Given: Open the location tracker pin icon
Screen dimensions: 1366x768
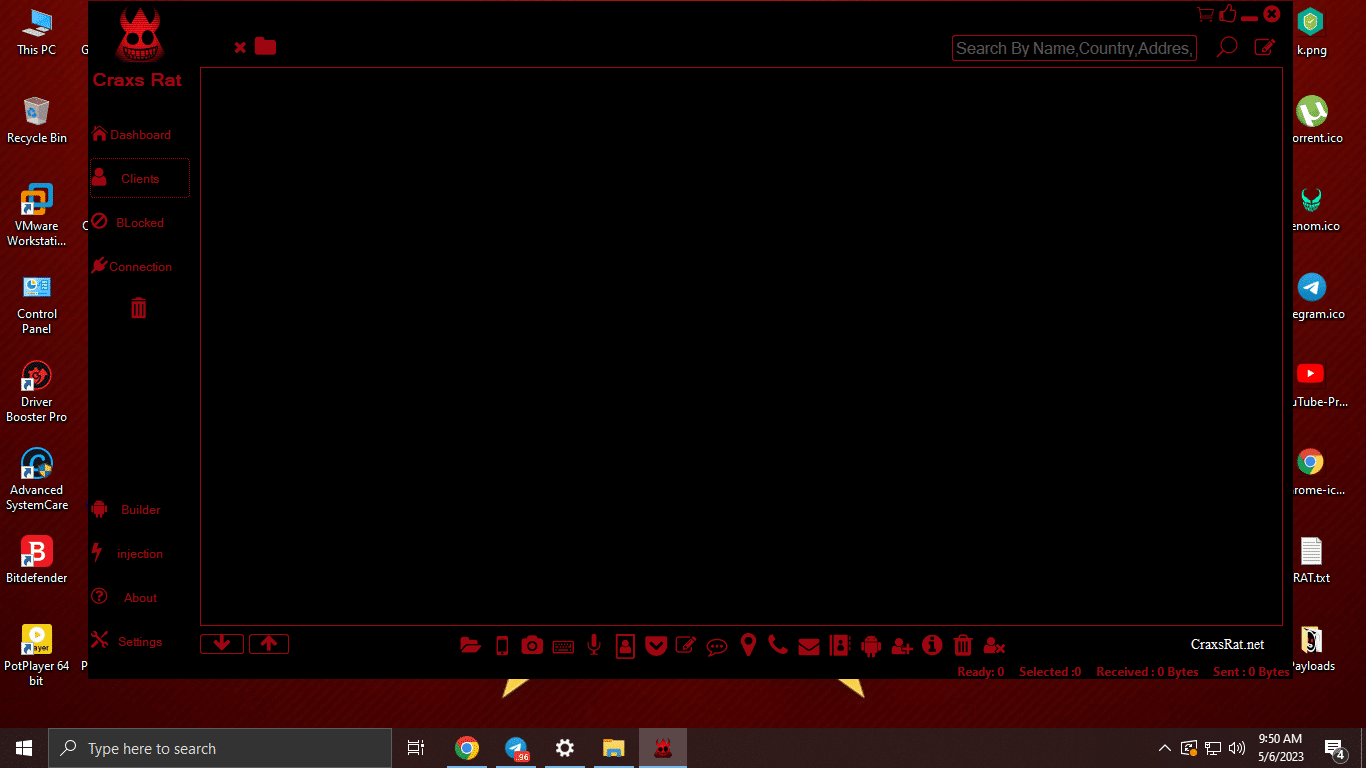Looking at the screenshot, I should (748, 645).
